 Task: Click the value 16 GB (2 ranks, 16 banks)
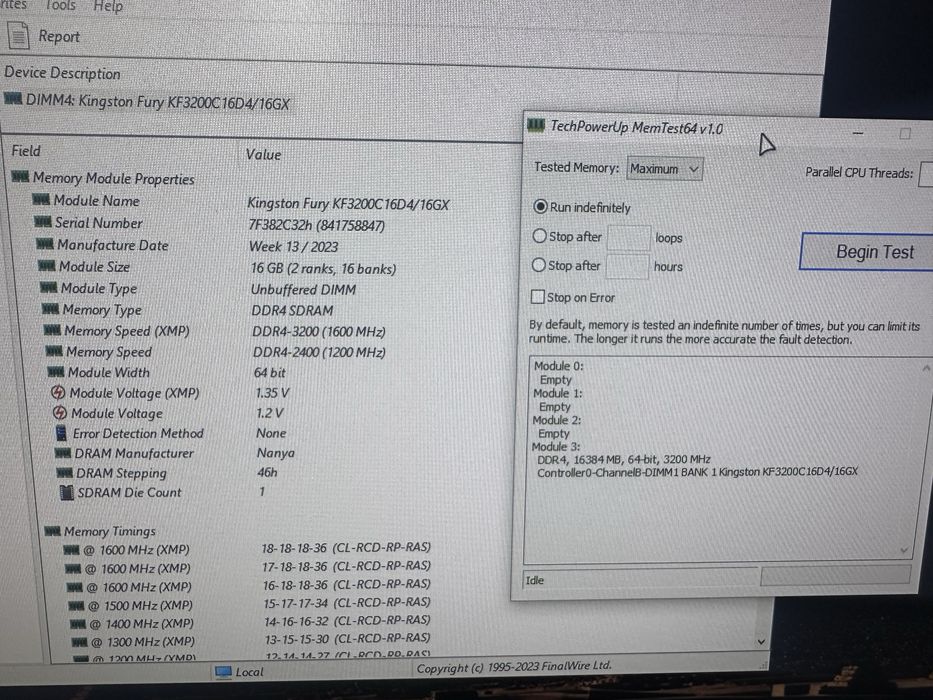(324, 268)
